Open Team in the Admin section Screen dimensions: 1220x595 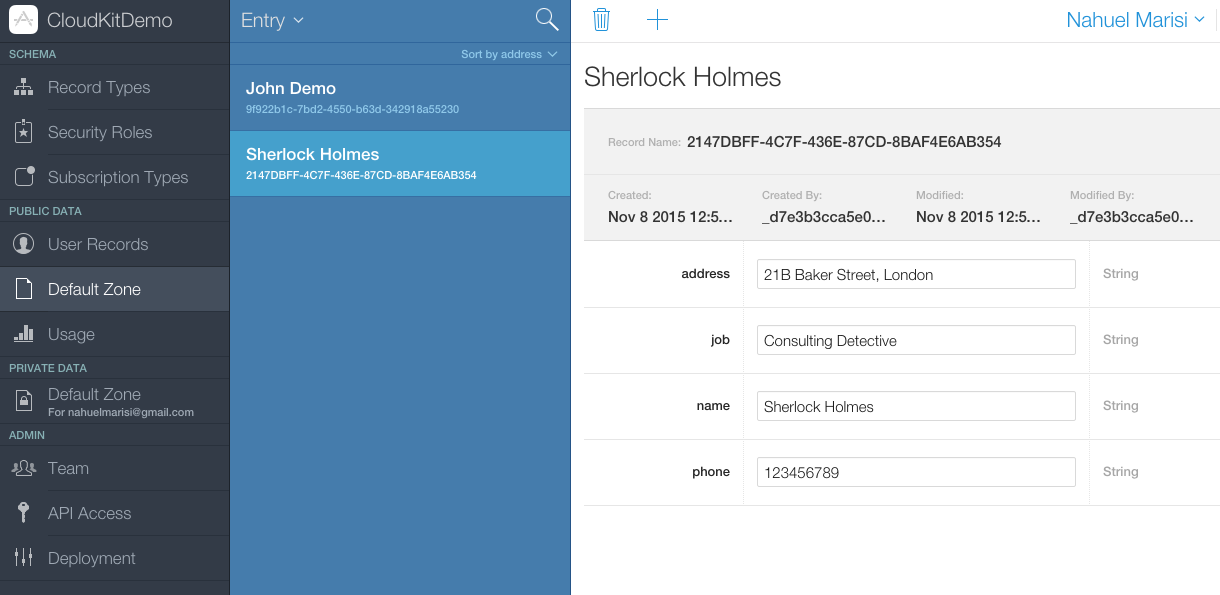(x=114, y=468)
